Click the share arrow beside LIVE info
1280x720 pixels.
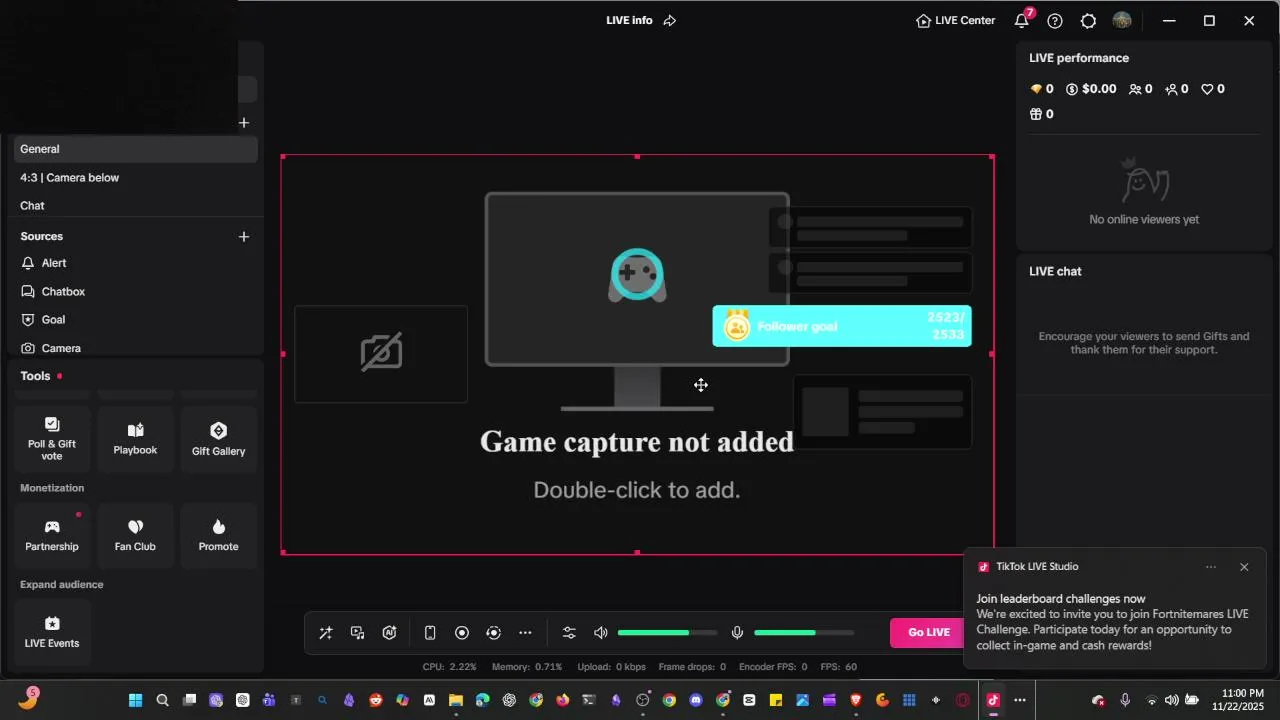(670, 20)
